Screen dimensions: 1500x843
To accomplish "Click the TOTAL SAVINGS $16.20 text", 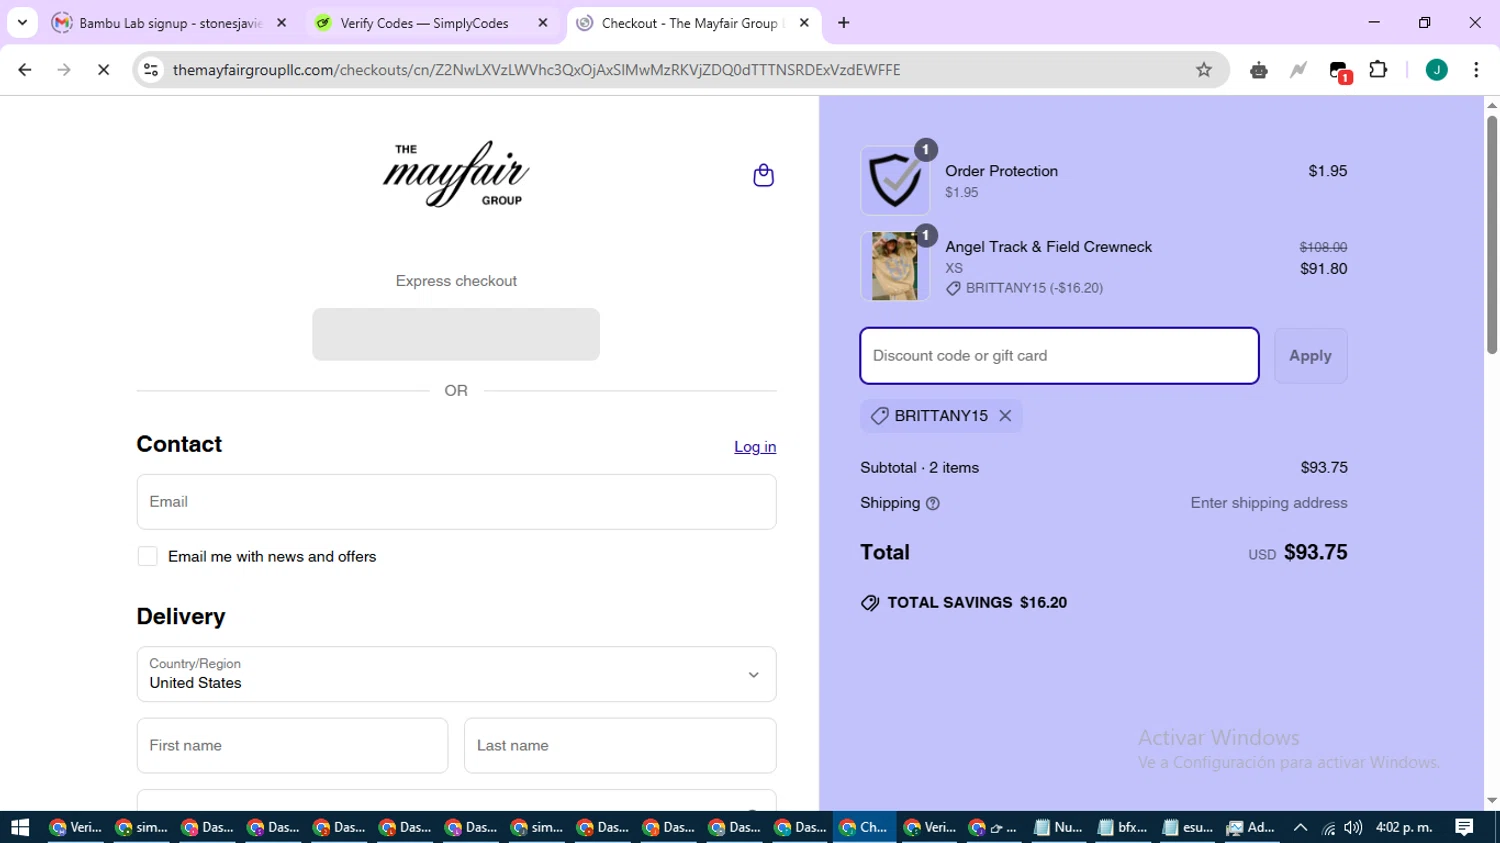I will click(x=977, y=603).
